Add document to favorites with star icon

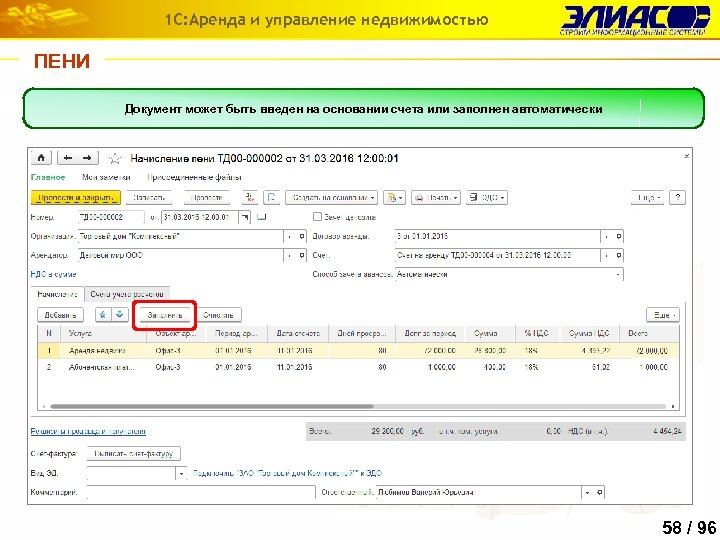[x=115, y=159]
